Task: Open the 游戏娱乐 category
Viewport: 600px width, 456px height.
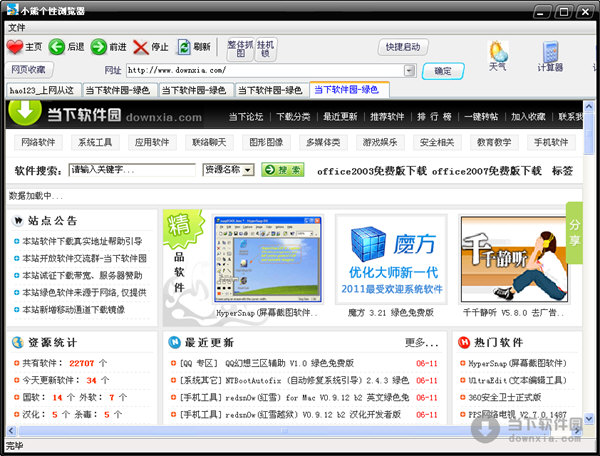Action: pos(380,142)
